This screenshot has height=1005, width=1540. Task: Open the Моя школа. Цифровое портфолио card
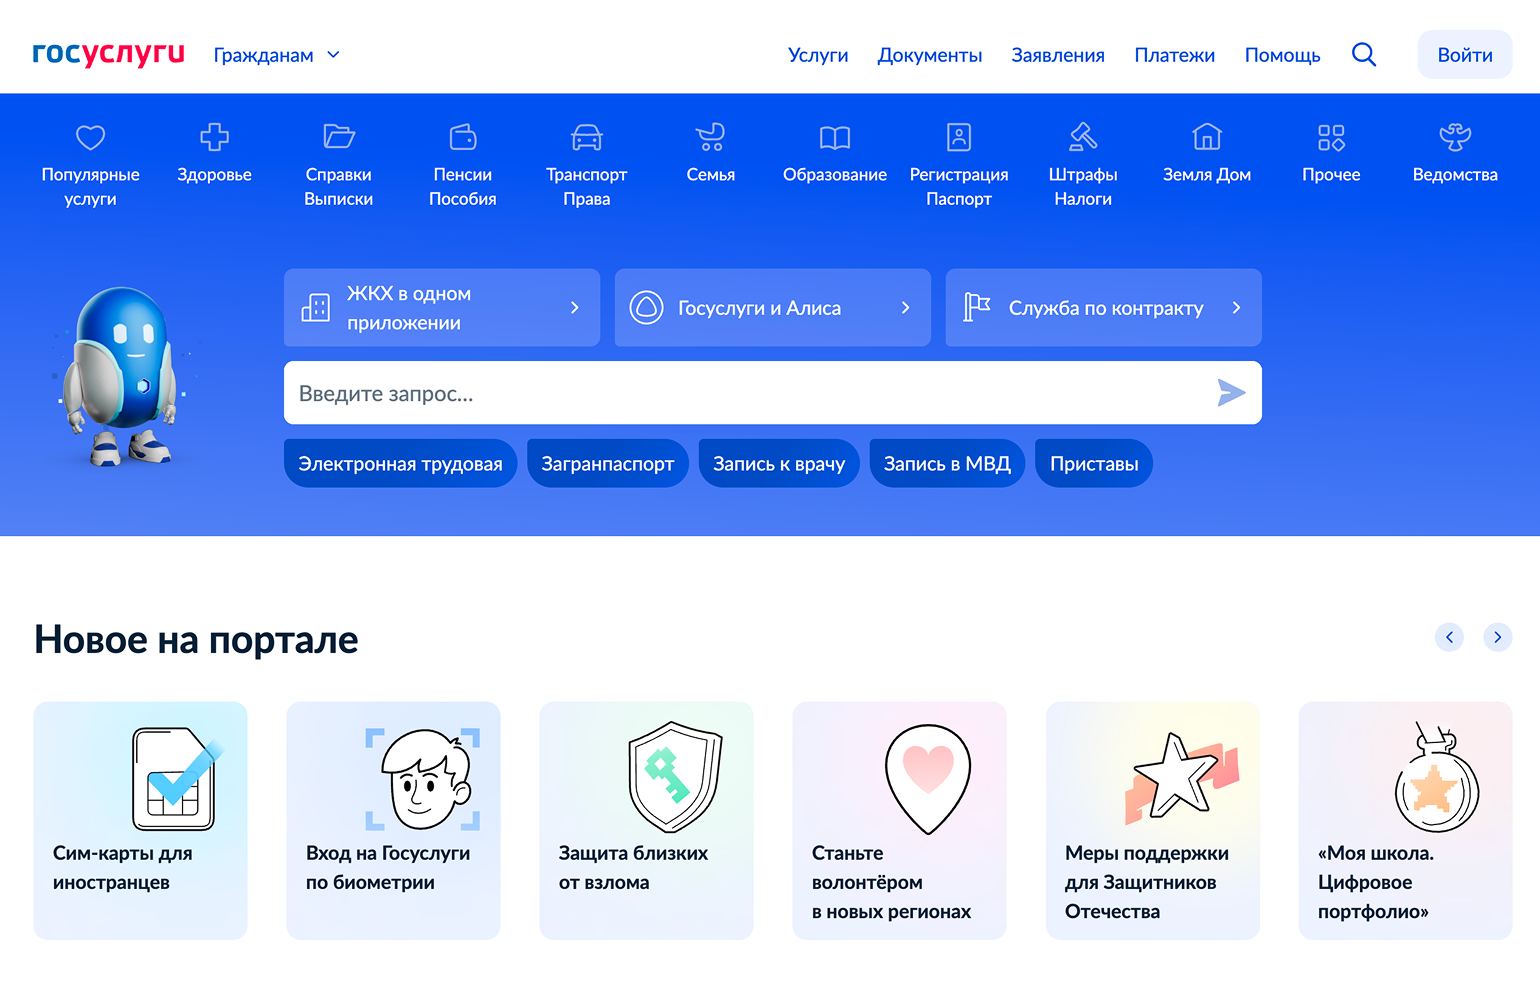point(1405,821)
